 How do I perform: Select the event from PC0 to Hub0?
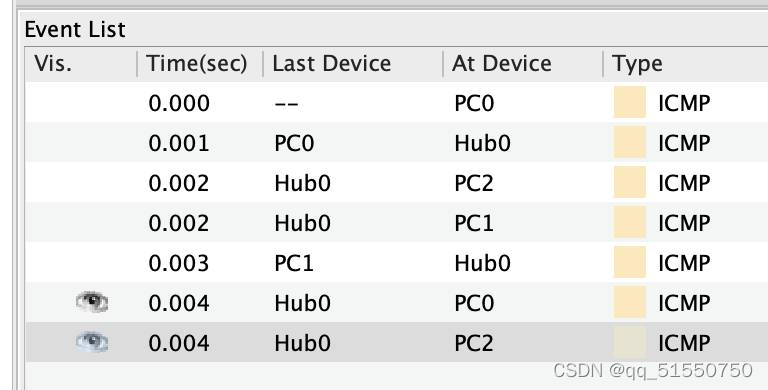coord(397,143)
